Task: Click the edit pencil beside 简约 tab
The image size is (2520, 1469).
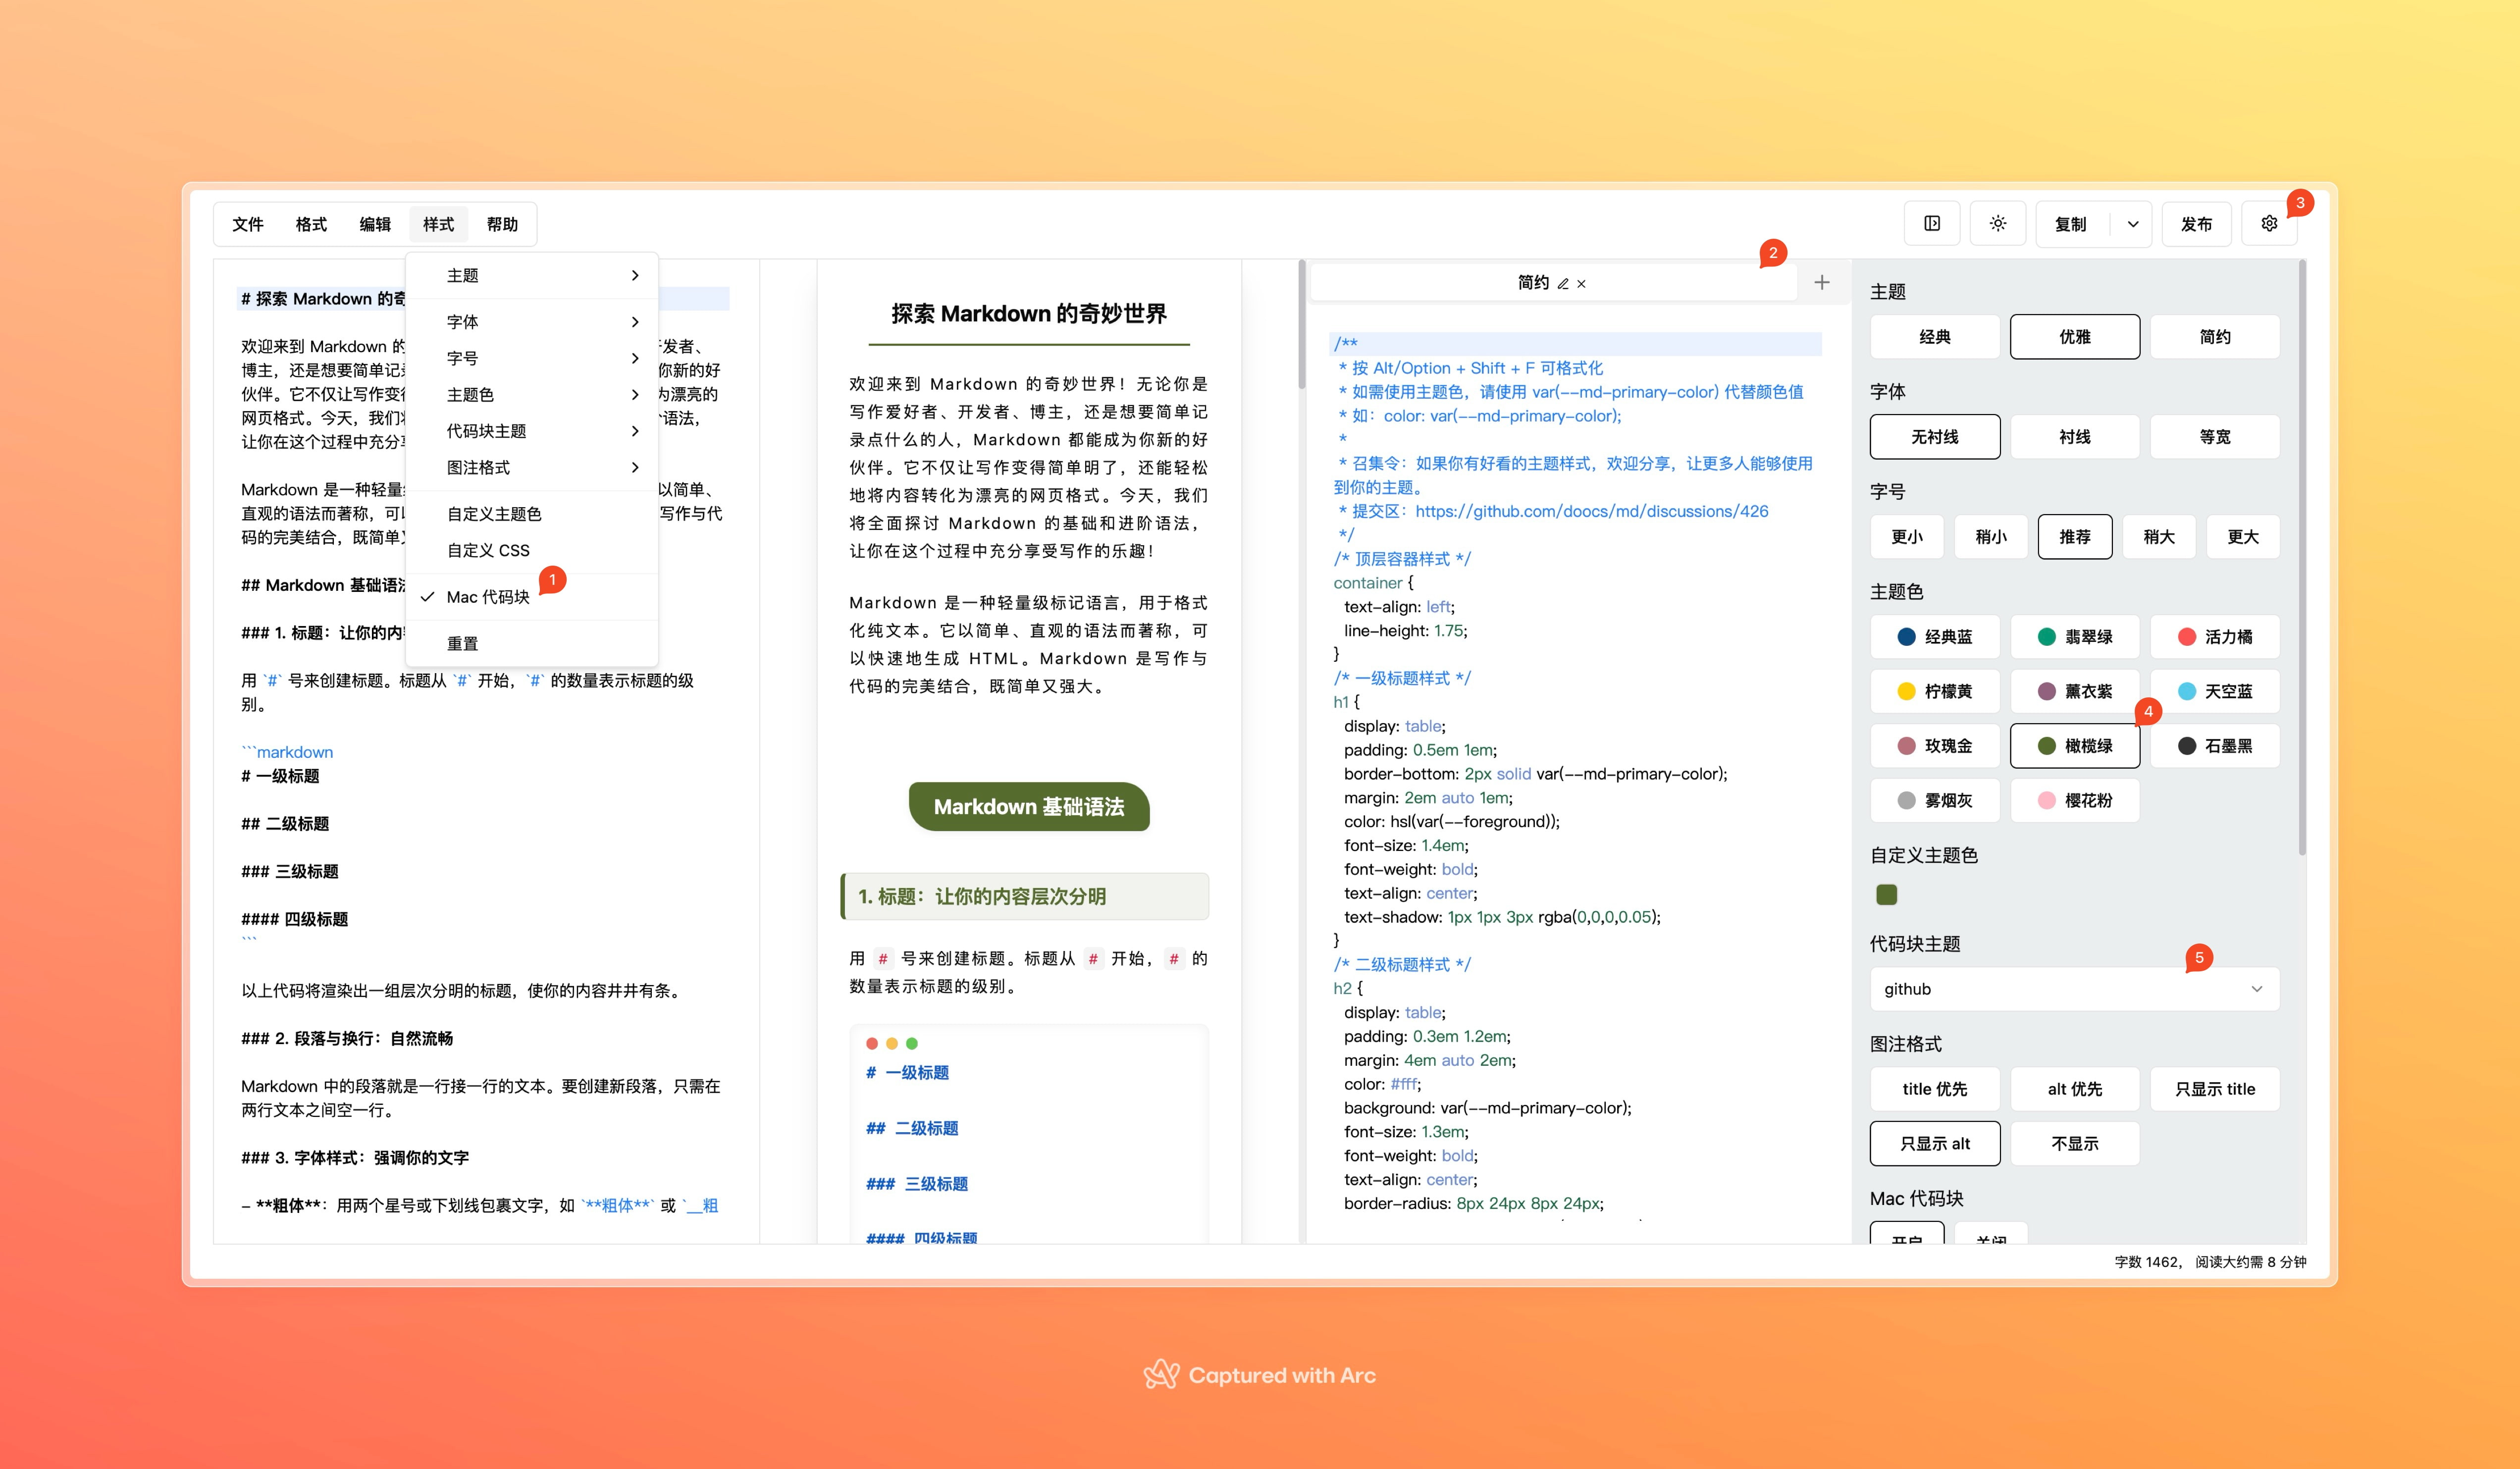Action: pos(1563,283)
